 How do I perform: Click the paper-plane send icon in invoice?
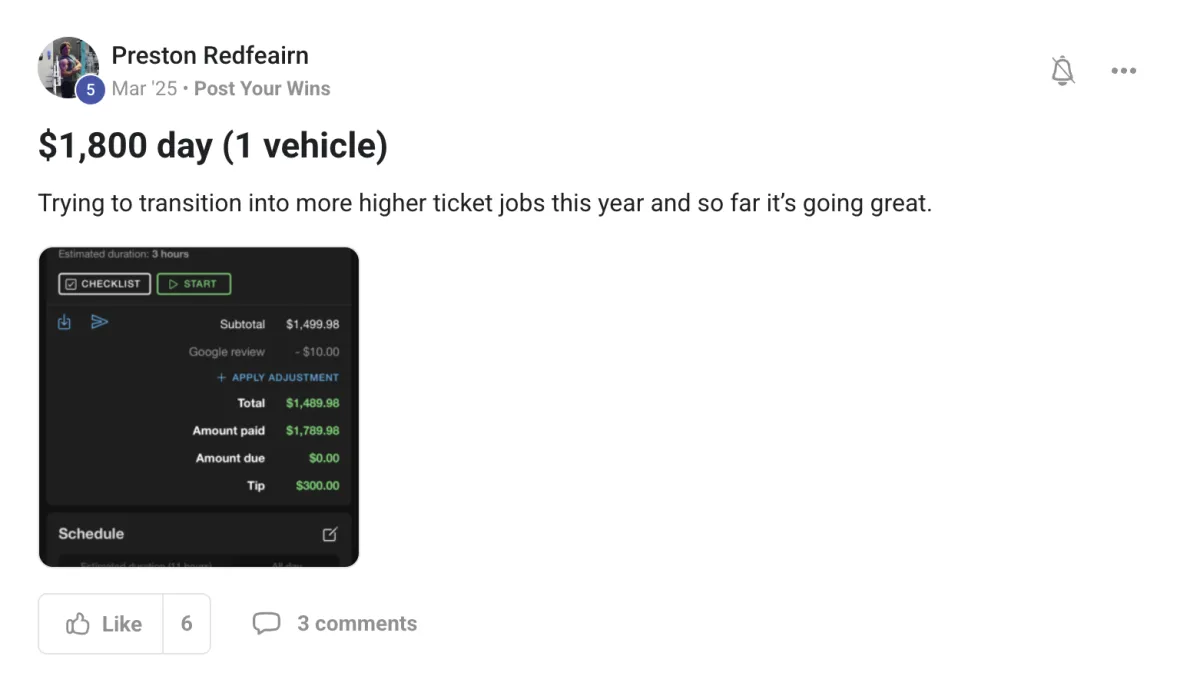99,322
